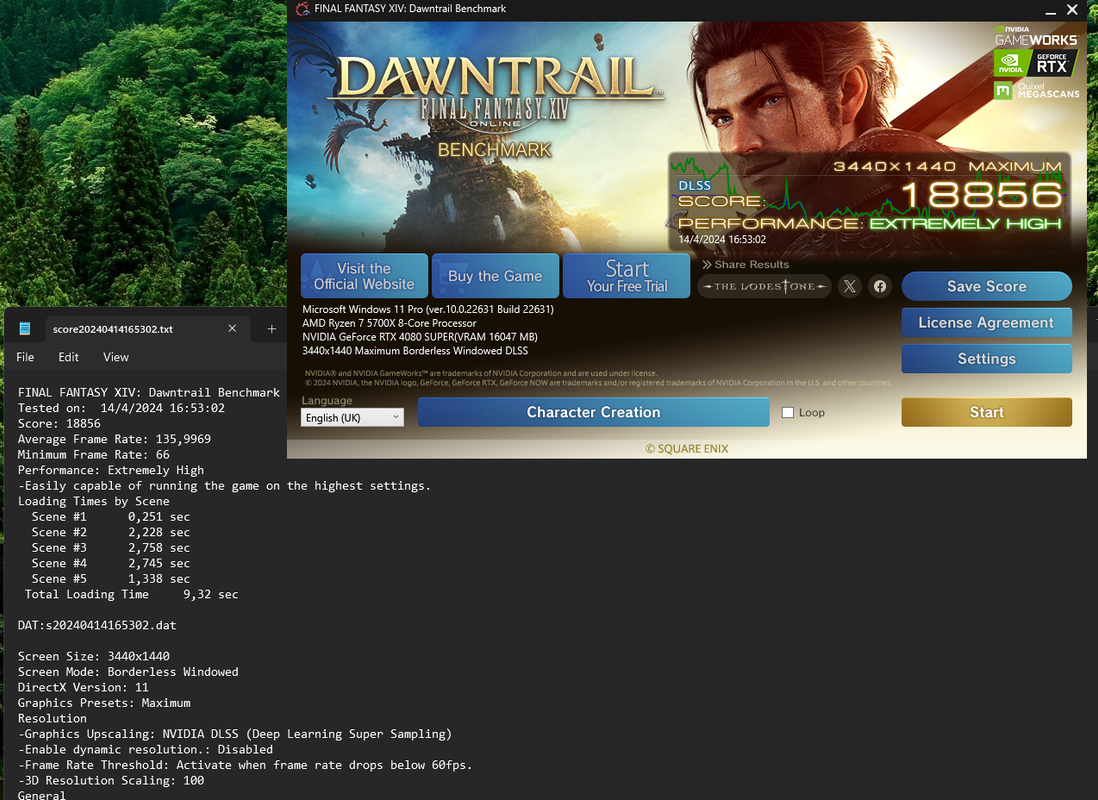Open Notepad File menu
The height and width of the screenshot is (800, 1098).
coord(25,357)
